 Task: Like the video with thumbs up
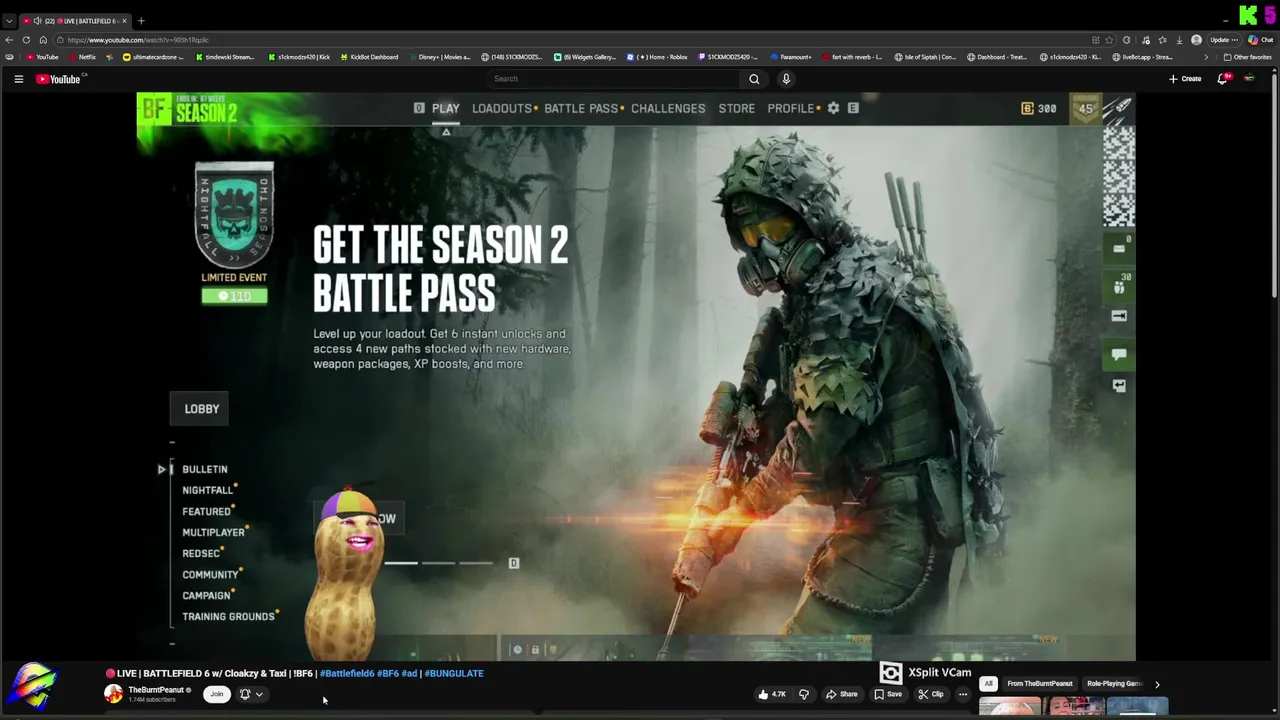(771, 694)
